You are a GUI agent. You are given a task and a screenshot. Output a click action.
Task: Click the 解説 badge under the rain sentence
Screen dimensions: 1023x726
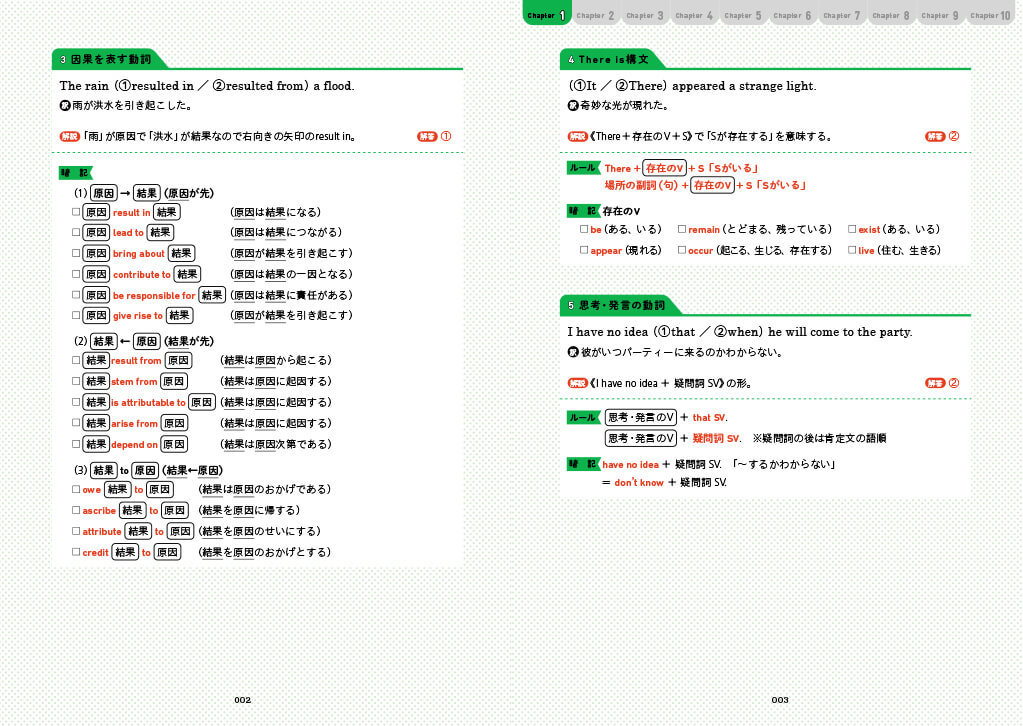point(69,136)
